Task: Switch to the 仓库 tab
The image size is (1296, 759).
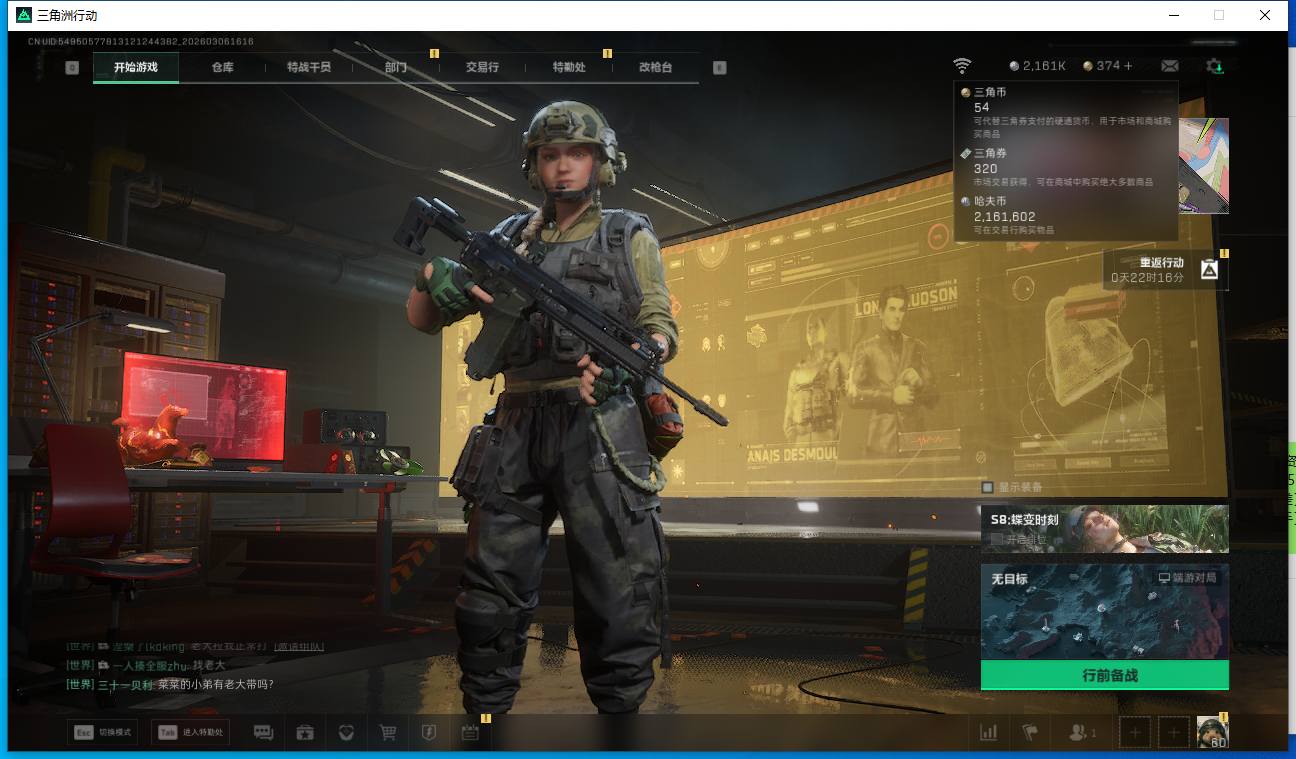Action: click(x=222, y=67)
